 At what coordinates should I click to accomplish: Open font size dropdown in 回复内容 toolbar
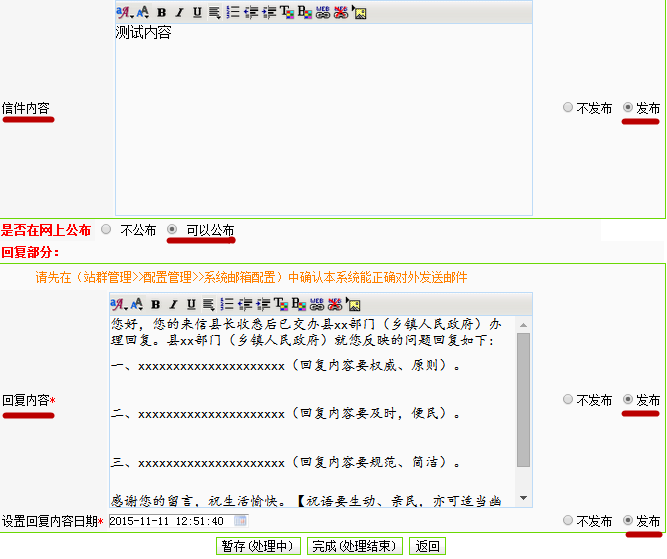point(136,304)
